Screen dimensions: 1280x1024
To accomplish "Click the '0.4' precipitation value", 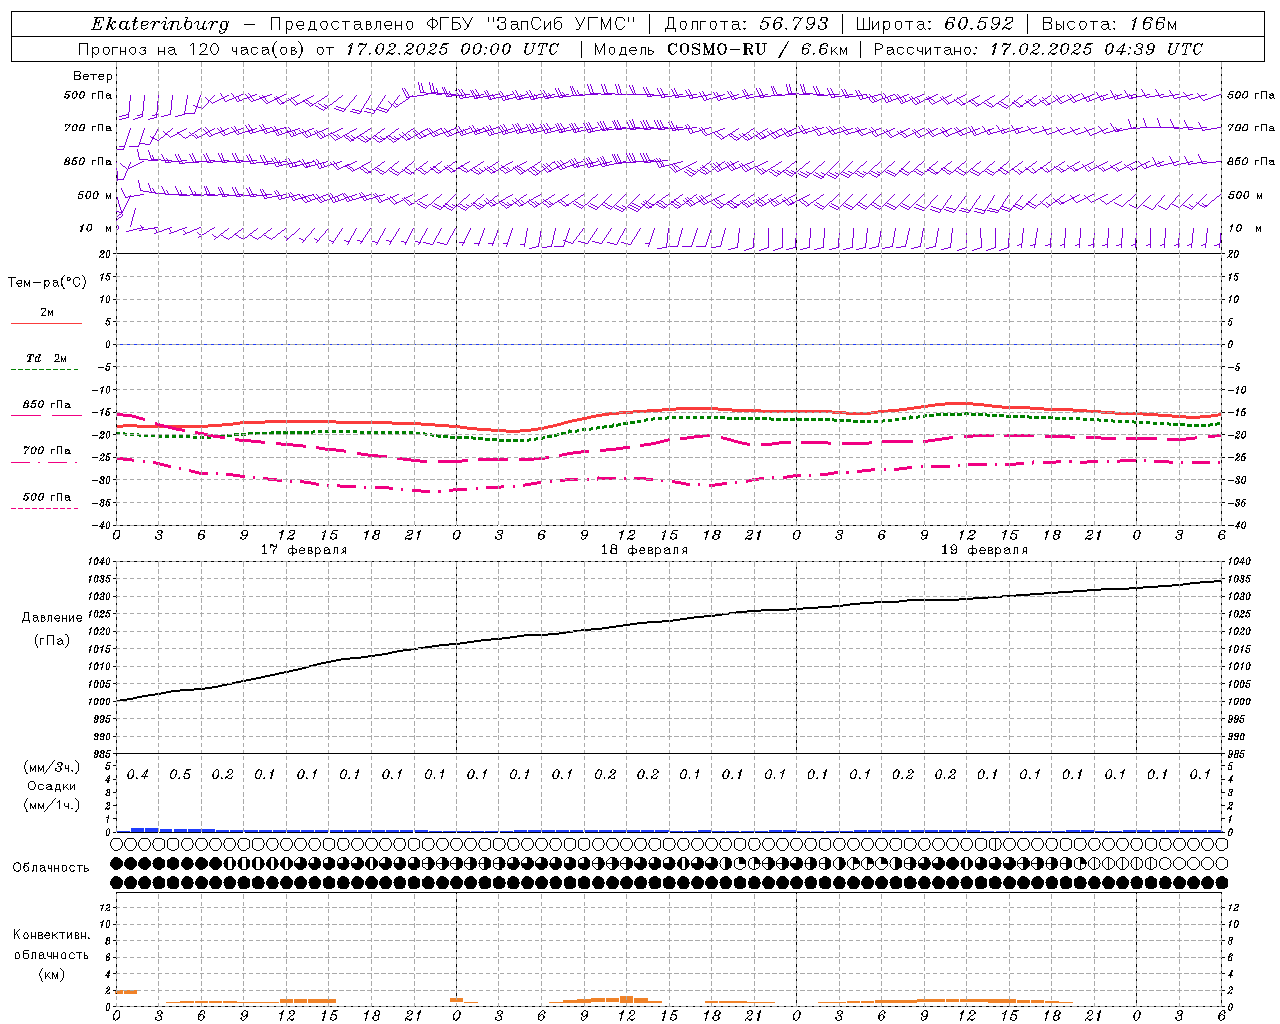I will pyautogui.click(x=138, y=775).
